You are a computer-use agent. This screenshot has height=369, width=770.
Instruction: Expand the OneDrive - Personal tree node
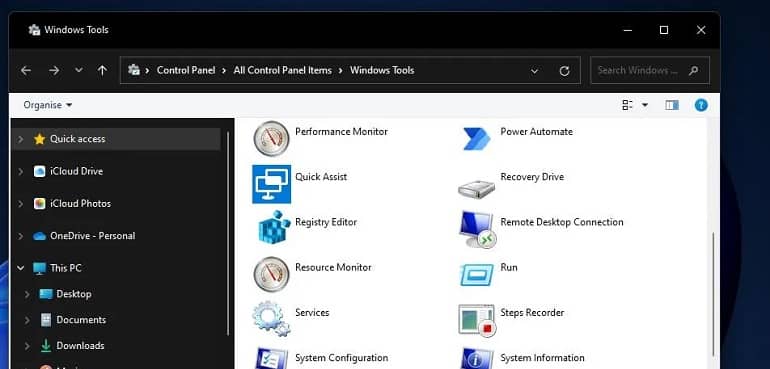[21, 236]
